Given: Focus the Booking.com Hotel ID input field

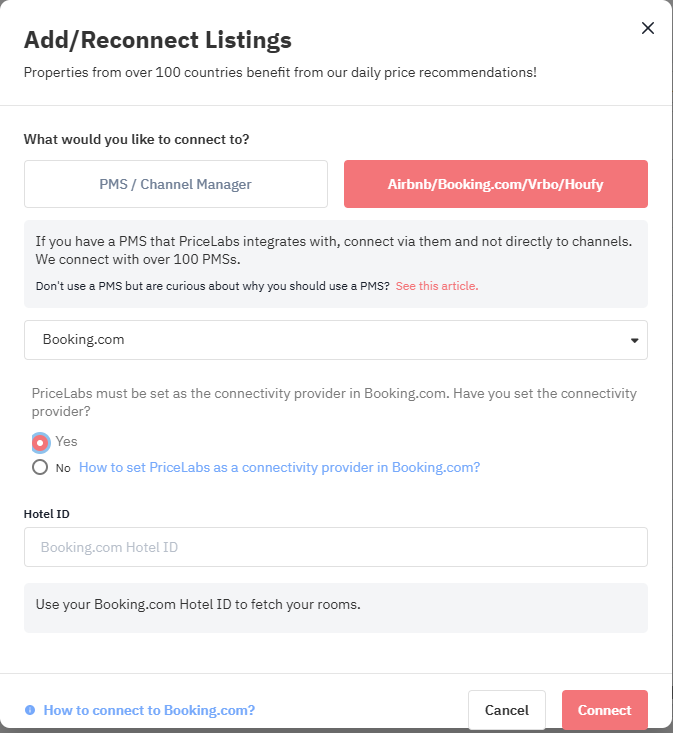Looking at the screenshot, I should [x=336, y=547].
